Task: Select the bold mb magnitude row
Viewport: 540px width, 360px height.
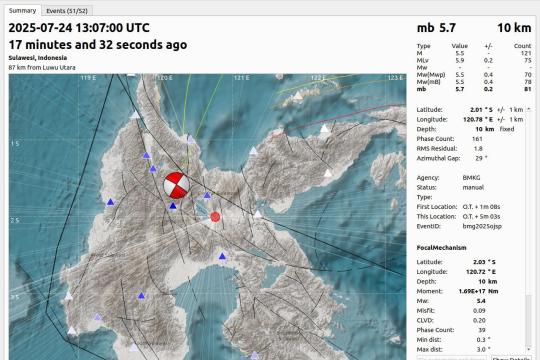Action: pyautogui.click(x=474, y=89)
